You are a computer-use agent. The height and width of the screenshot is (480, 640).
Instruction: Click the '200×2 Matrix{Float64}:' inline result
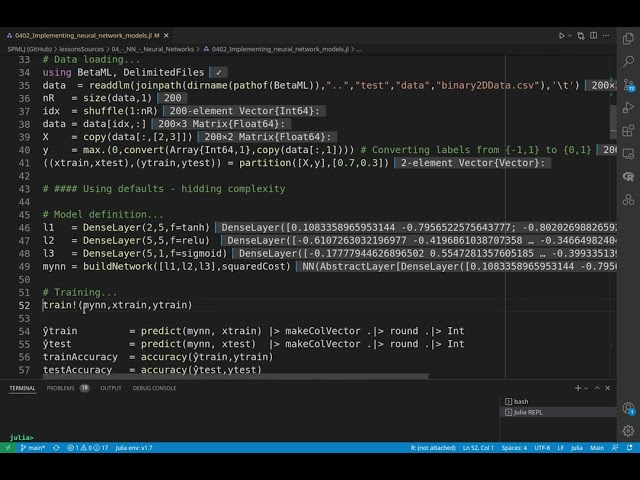(x=267, y=137)
